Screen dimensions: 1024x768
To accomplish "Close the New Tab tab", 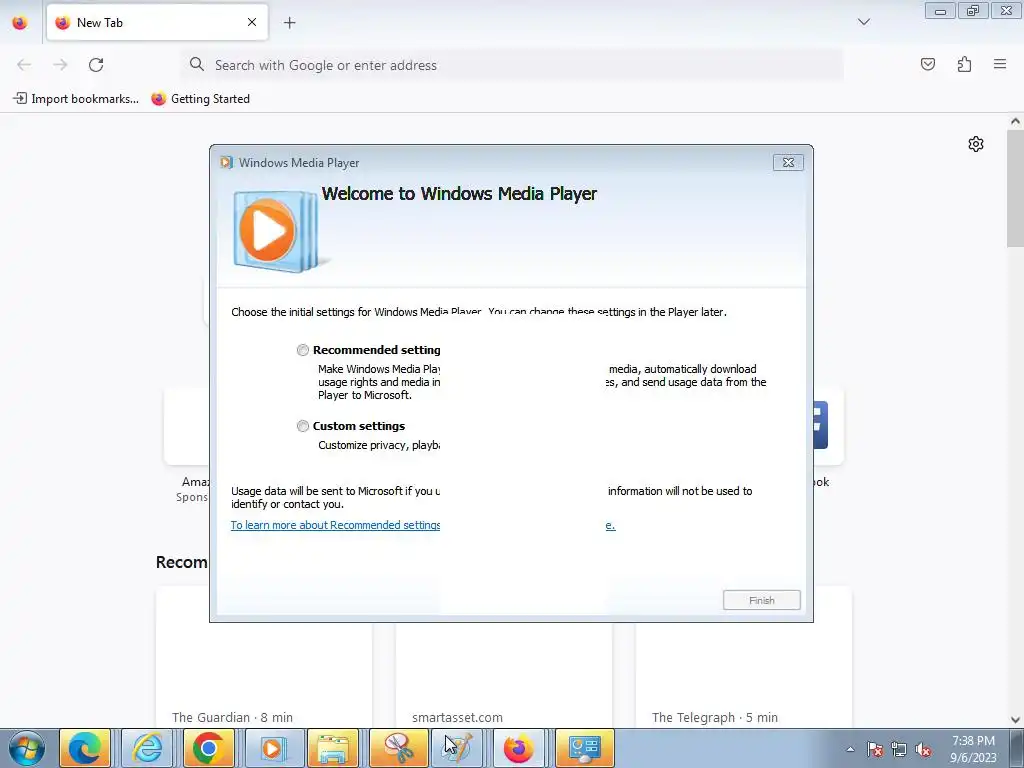I will click(x=251, y=22).
